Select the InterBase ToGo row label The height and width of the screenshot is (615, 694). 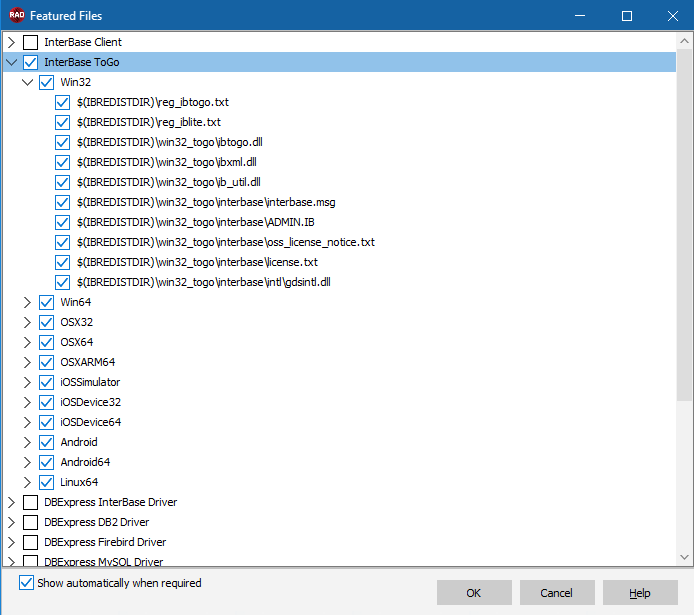pos(82,62)
